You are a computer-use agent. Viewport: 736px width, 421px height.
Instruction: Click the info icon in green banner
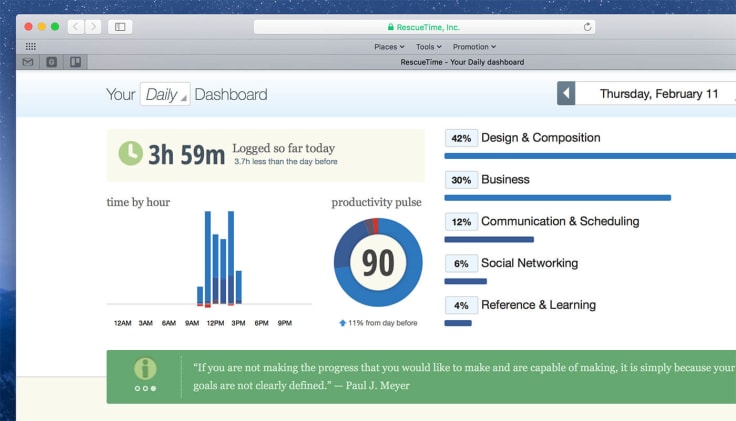click(145, 368)
